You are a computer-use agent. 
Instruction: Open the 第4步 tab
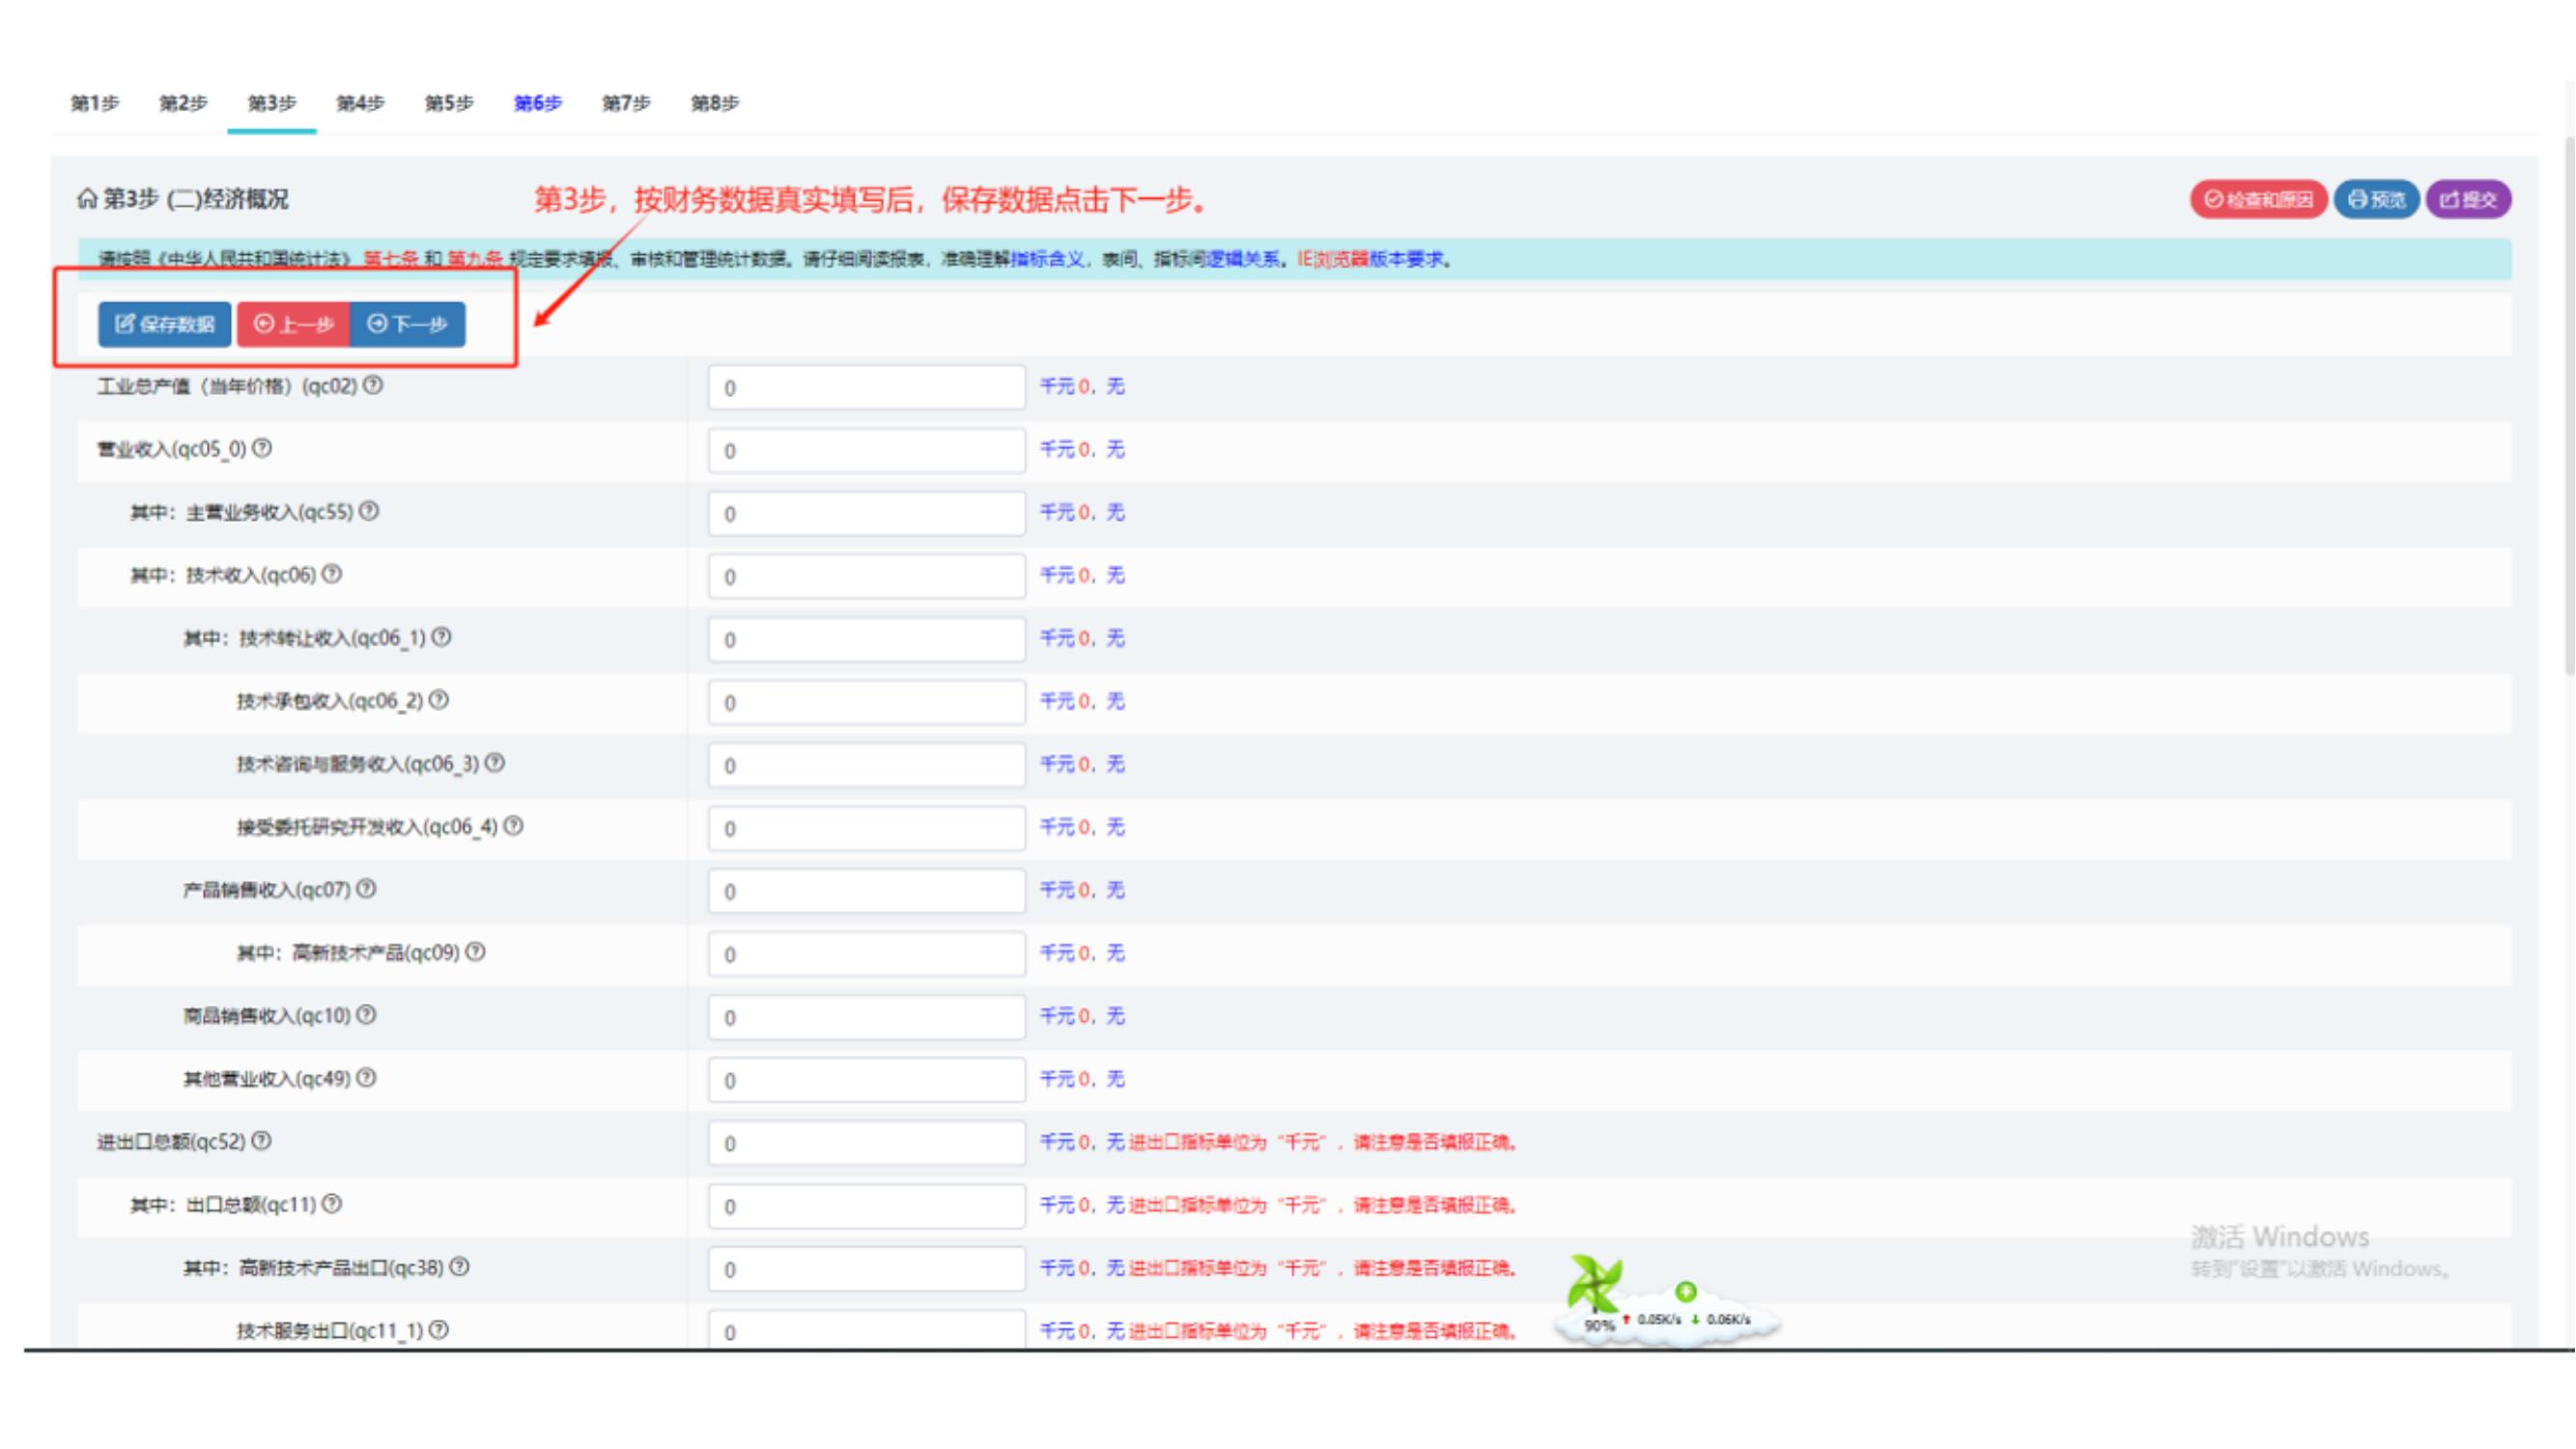tap(360, 103)
